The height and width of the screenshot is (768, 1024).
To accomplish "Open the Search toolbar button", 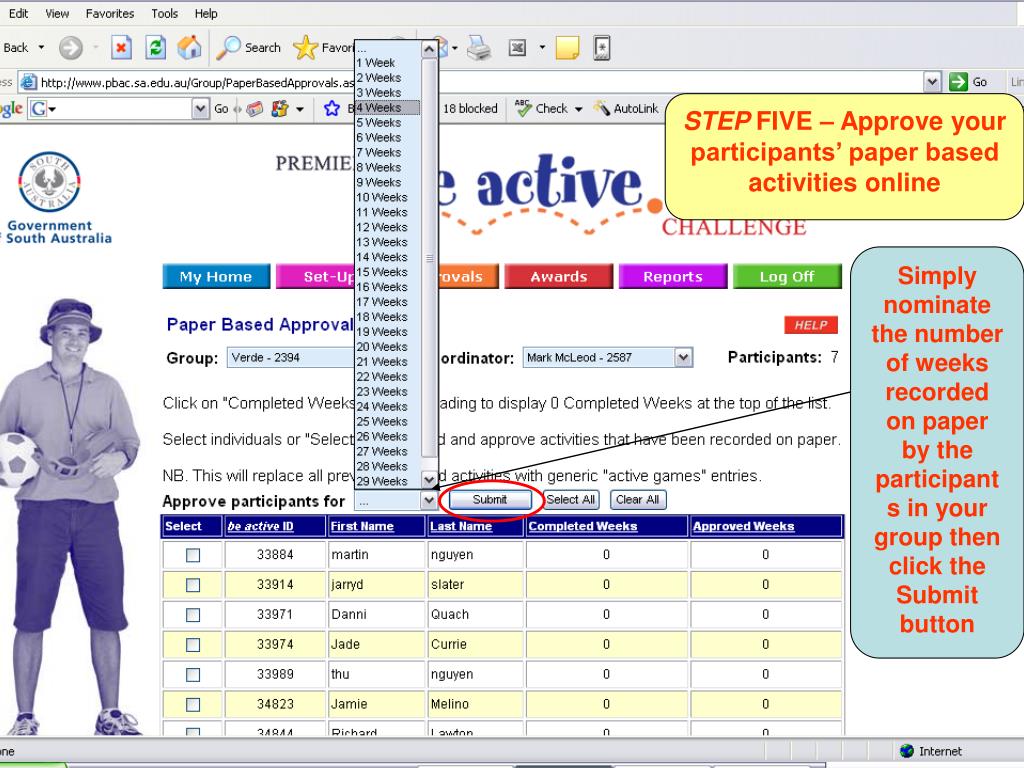I will point(249,48).
